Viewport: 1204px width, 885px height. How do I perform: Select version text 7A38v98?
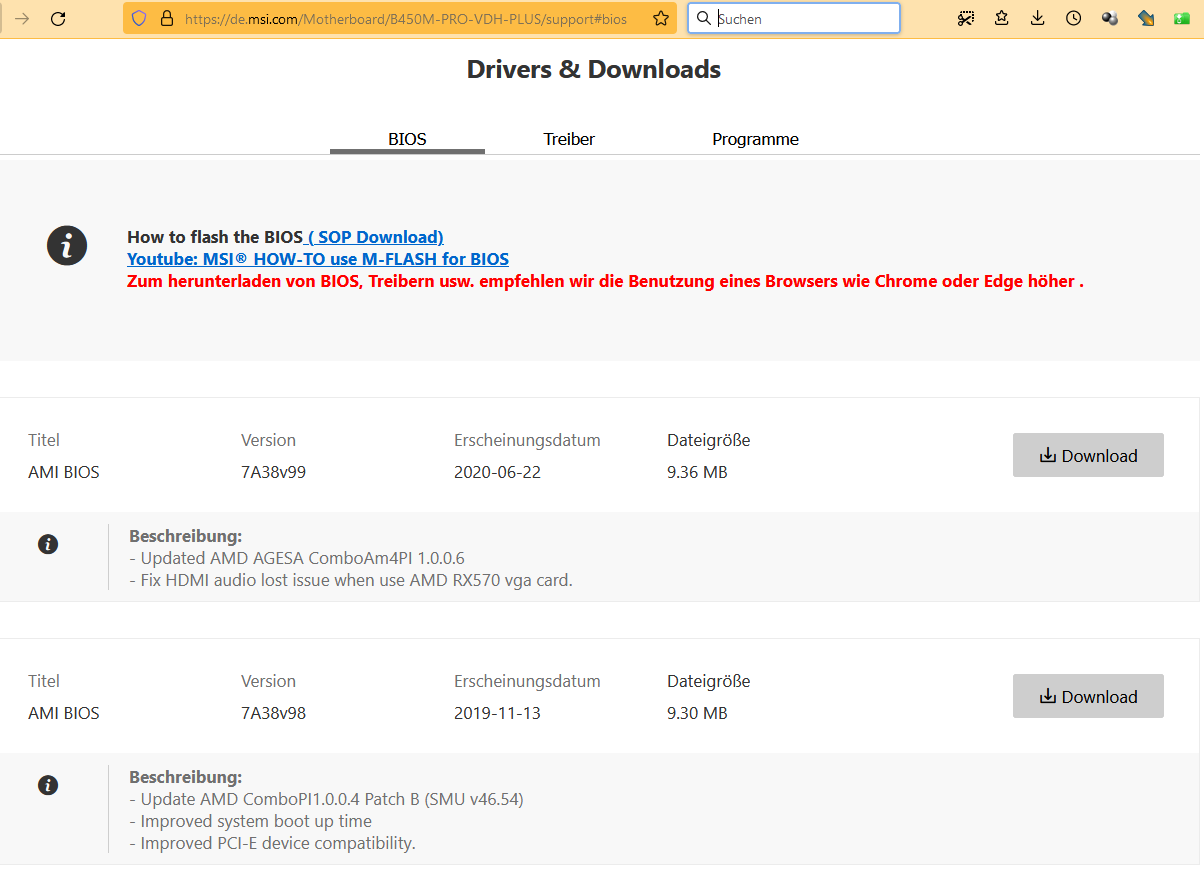click(273, 713)
